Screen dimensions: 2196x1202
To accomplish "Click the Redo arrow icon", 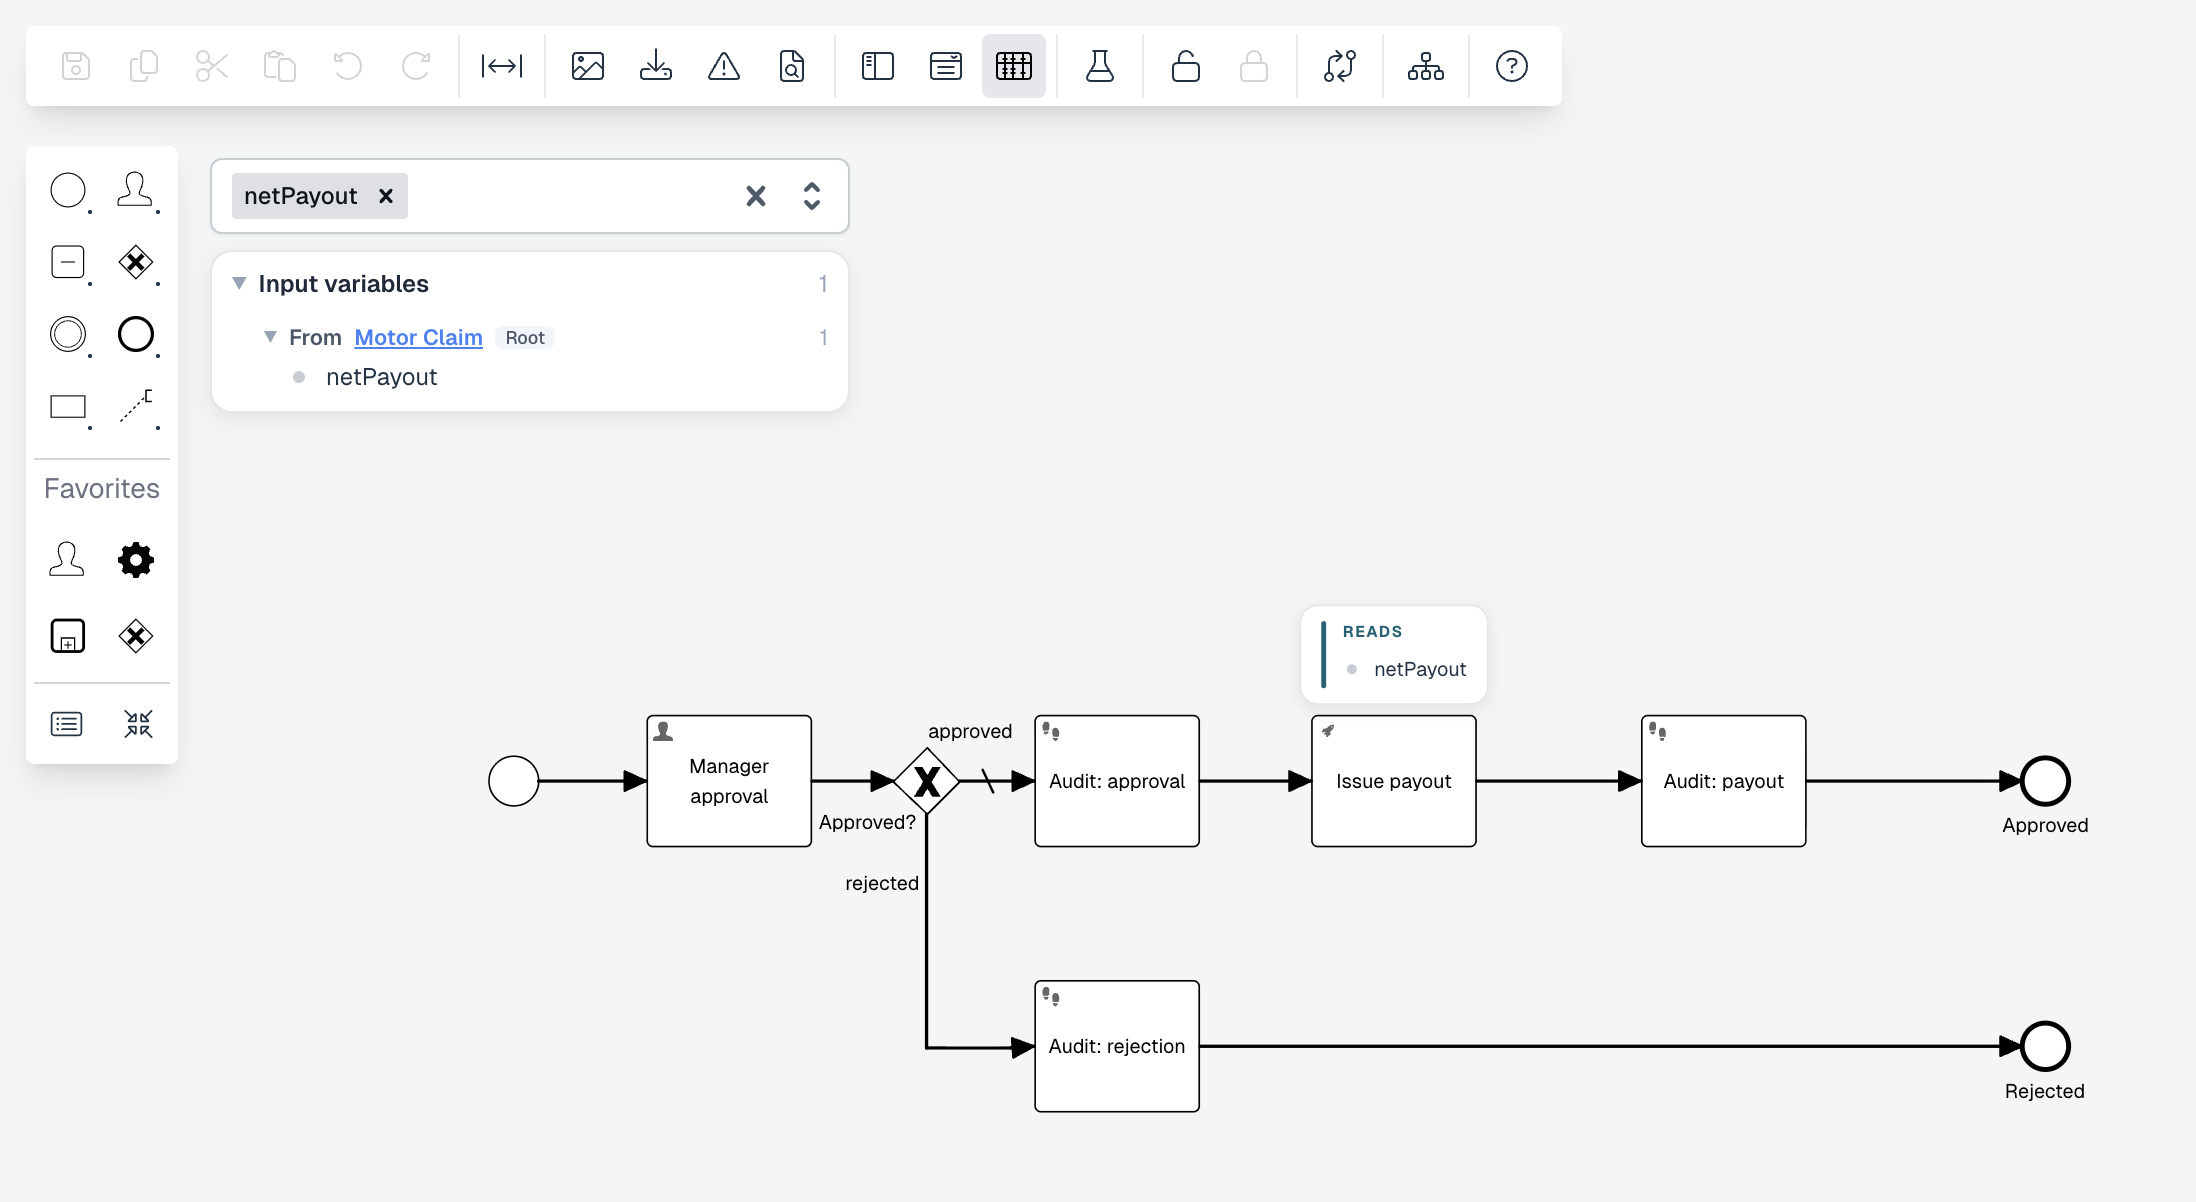I will tap(416, 66).
